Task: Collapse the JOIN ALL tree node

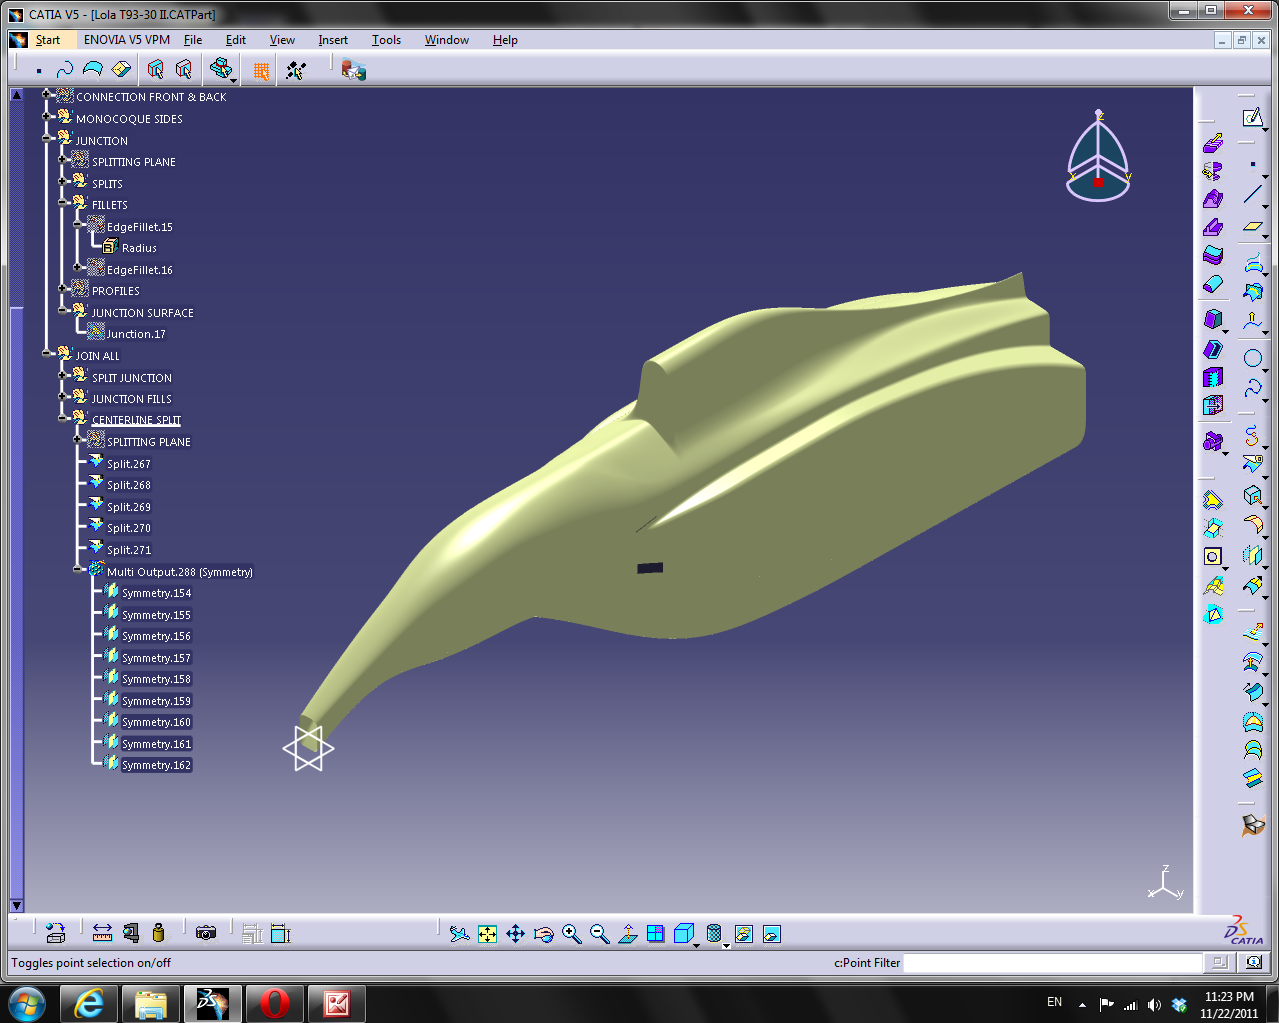Action: 46,353
